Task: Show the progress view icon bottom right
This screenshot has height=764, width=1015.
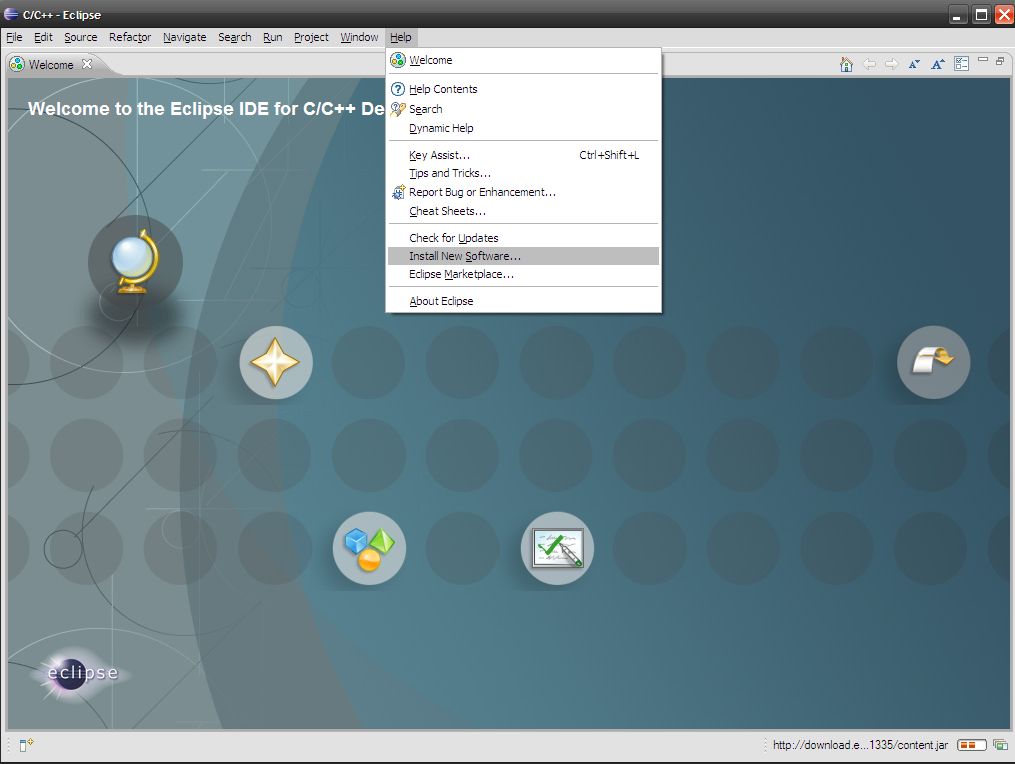Action: 1000,745
